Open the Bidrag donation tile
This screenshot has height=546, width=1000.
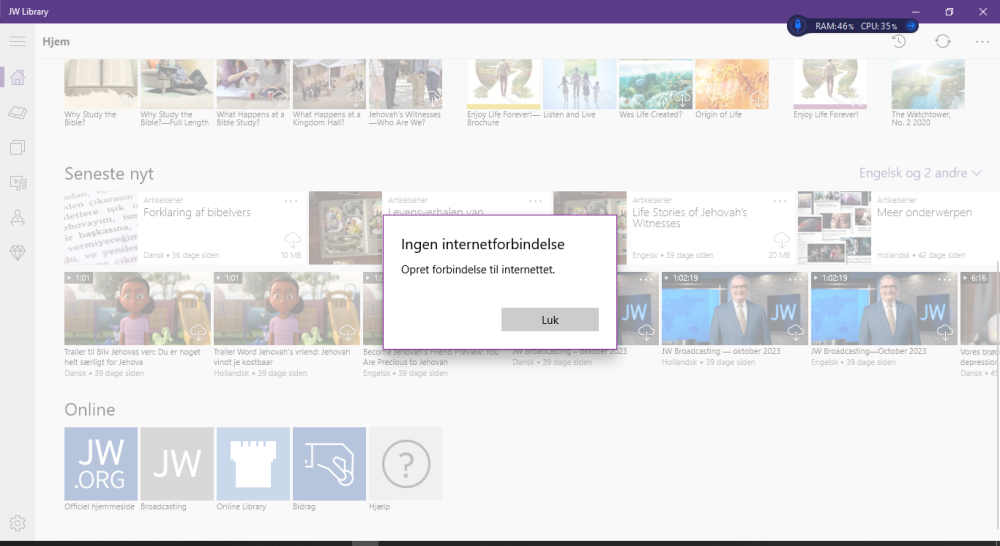click(x=329, y=463)
